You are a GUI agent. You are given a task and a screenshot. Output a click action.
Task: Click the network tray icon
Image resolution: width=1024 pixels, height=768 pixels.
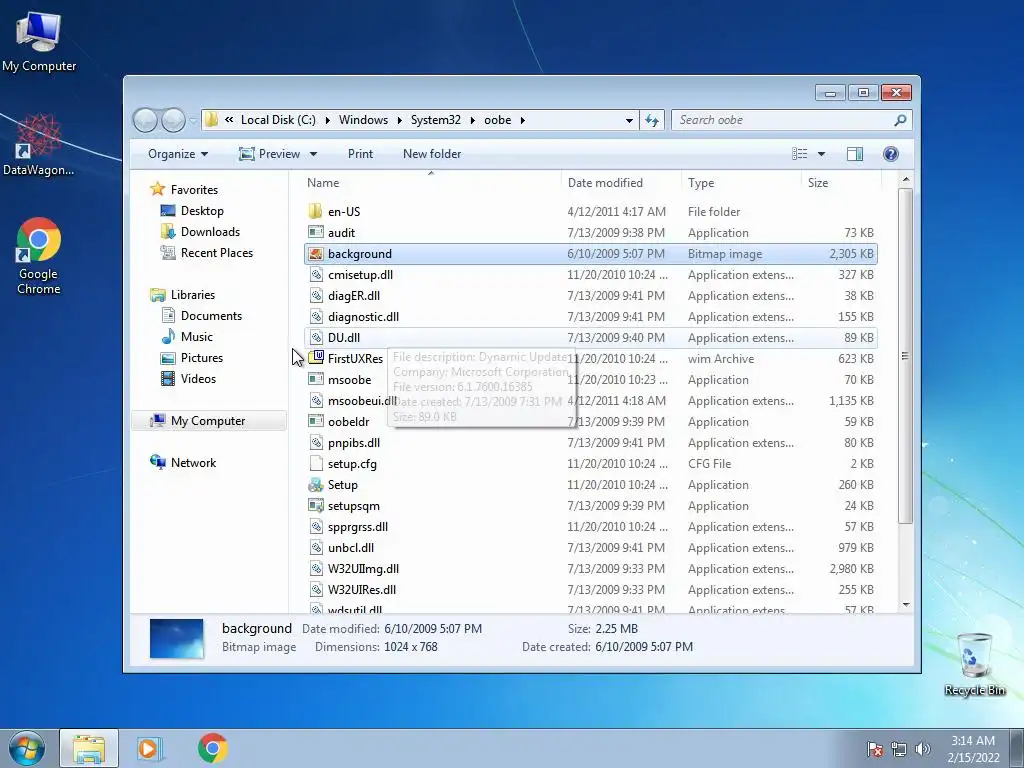[x=899, y=749]
